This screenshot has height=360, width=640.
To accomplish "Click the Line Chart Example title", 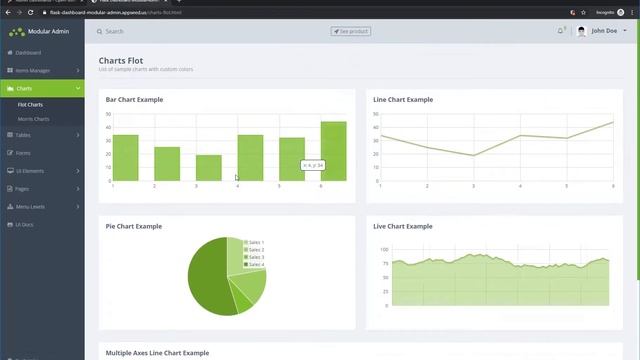I will pyautogui.click(x=403, y=100).
